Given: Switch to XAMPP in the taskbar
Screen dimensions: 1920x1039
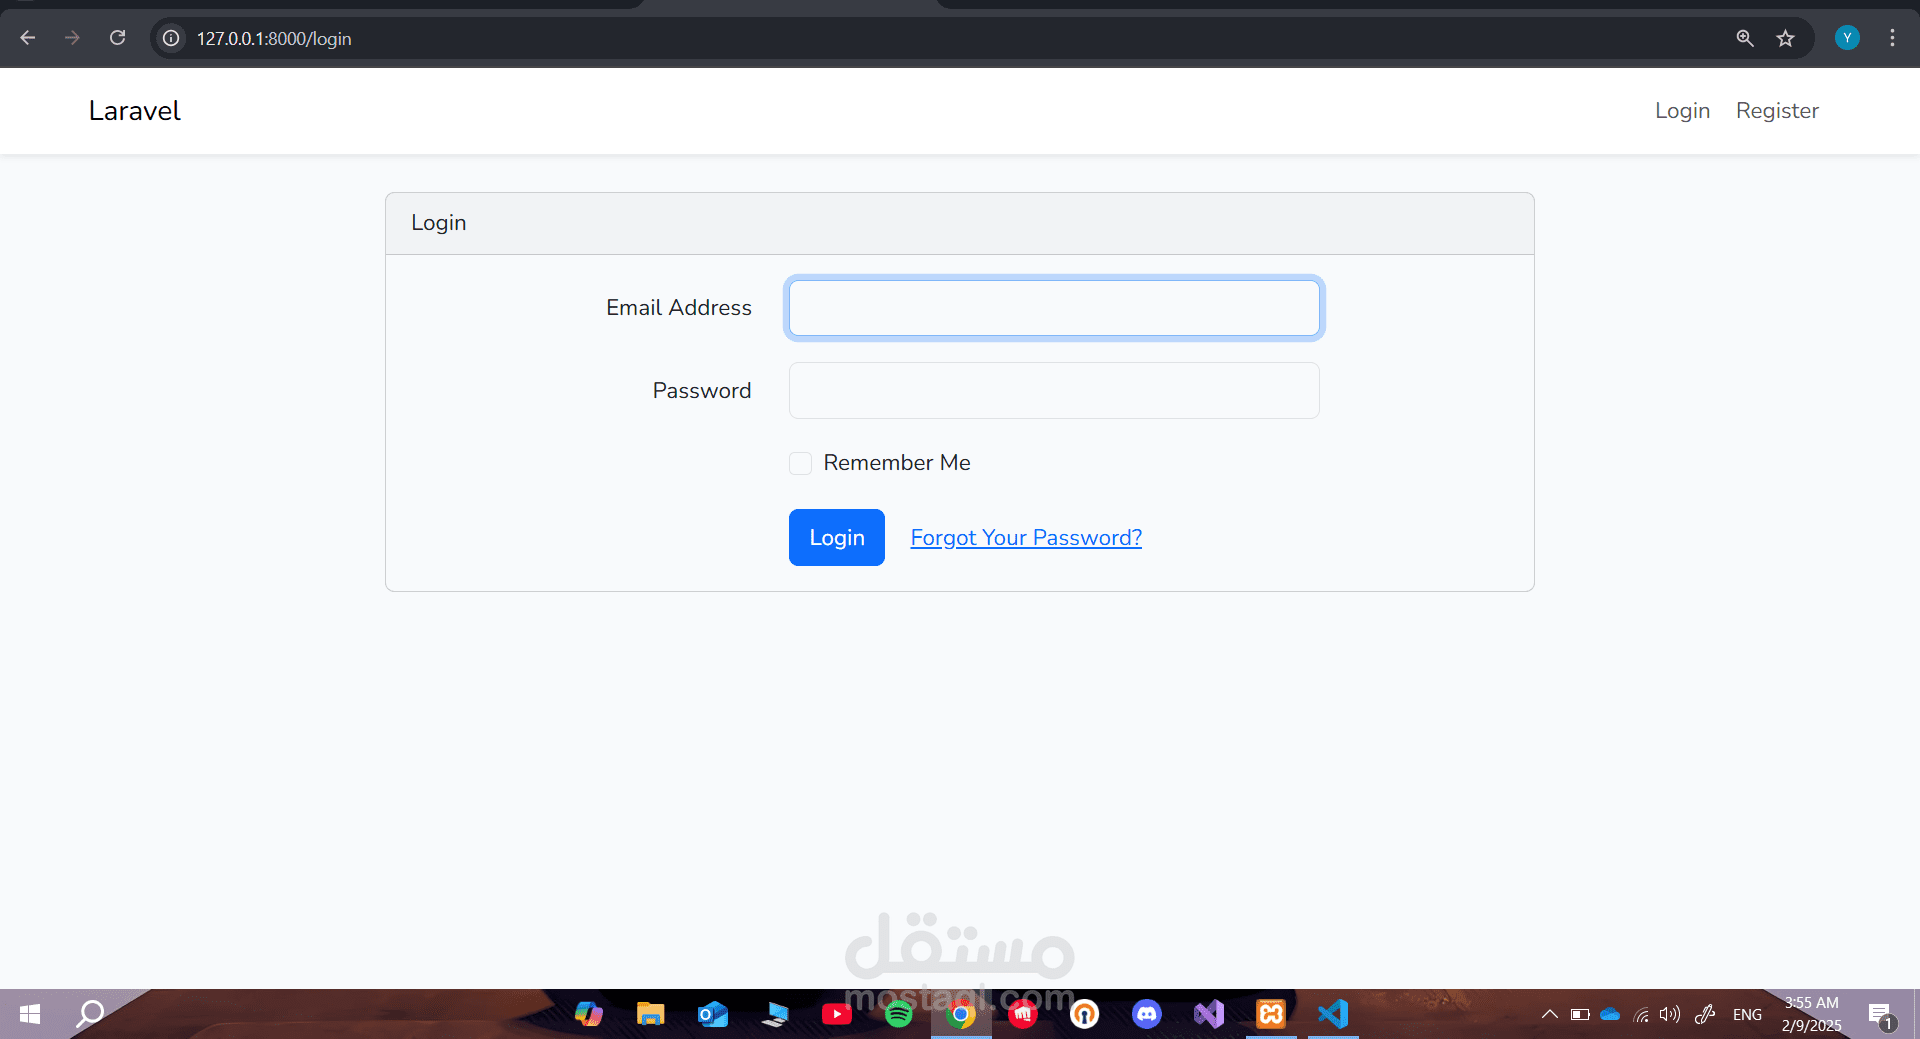Looking at the screenshot, I should click(x=1271, y=1014).
